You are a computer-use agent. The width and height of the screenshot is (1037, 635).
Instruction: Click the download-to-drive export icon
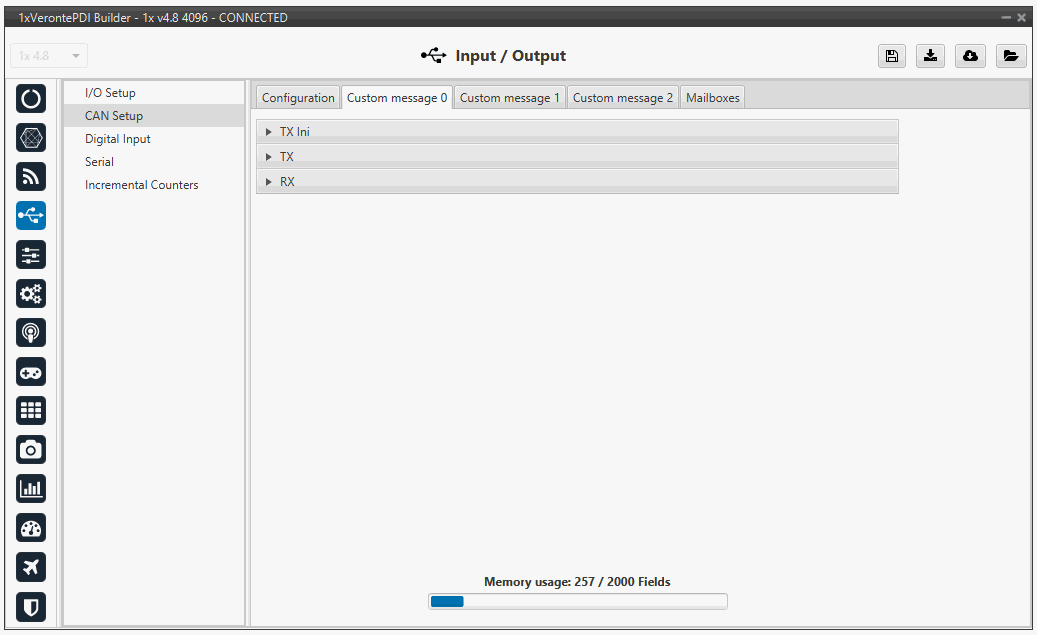[x=930, y=56]
